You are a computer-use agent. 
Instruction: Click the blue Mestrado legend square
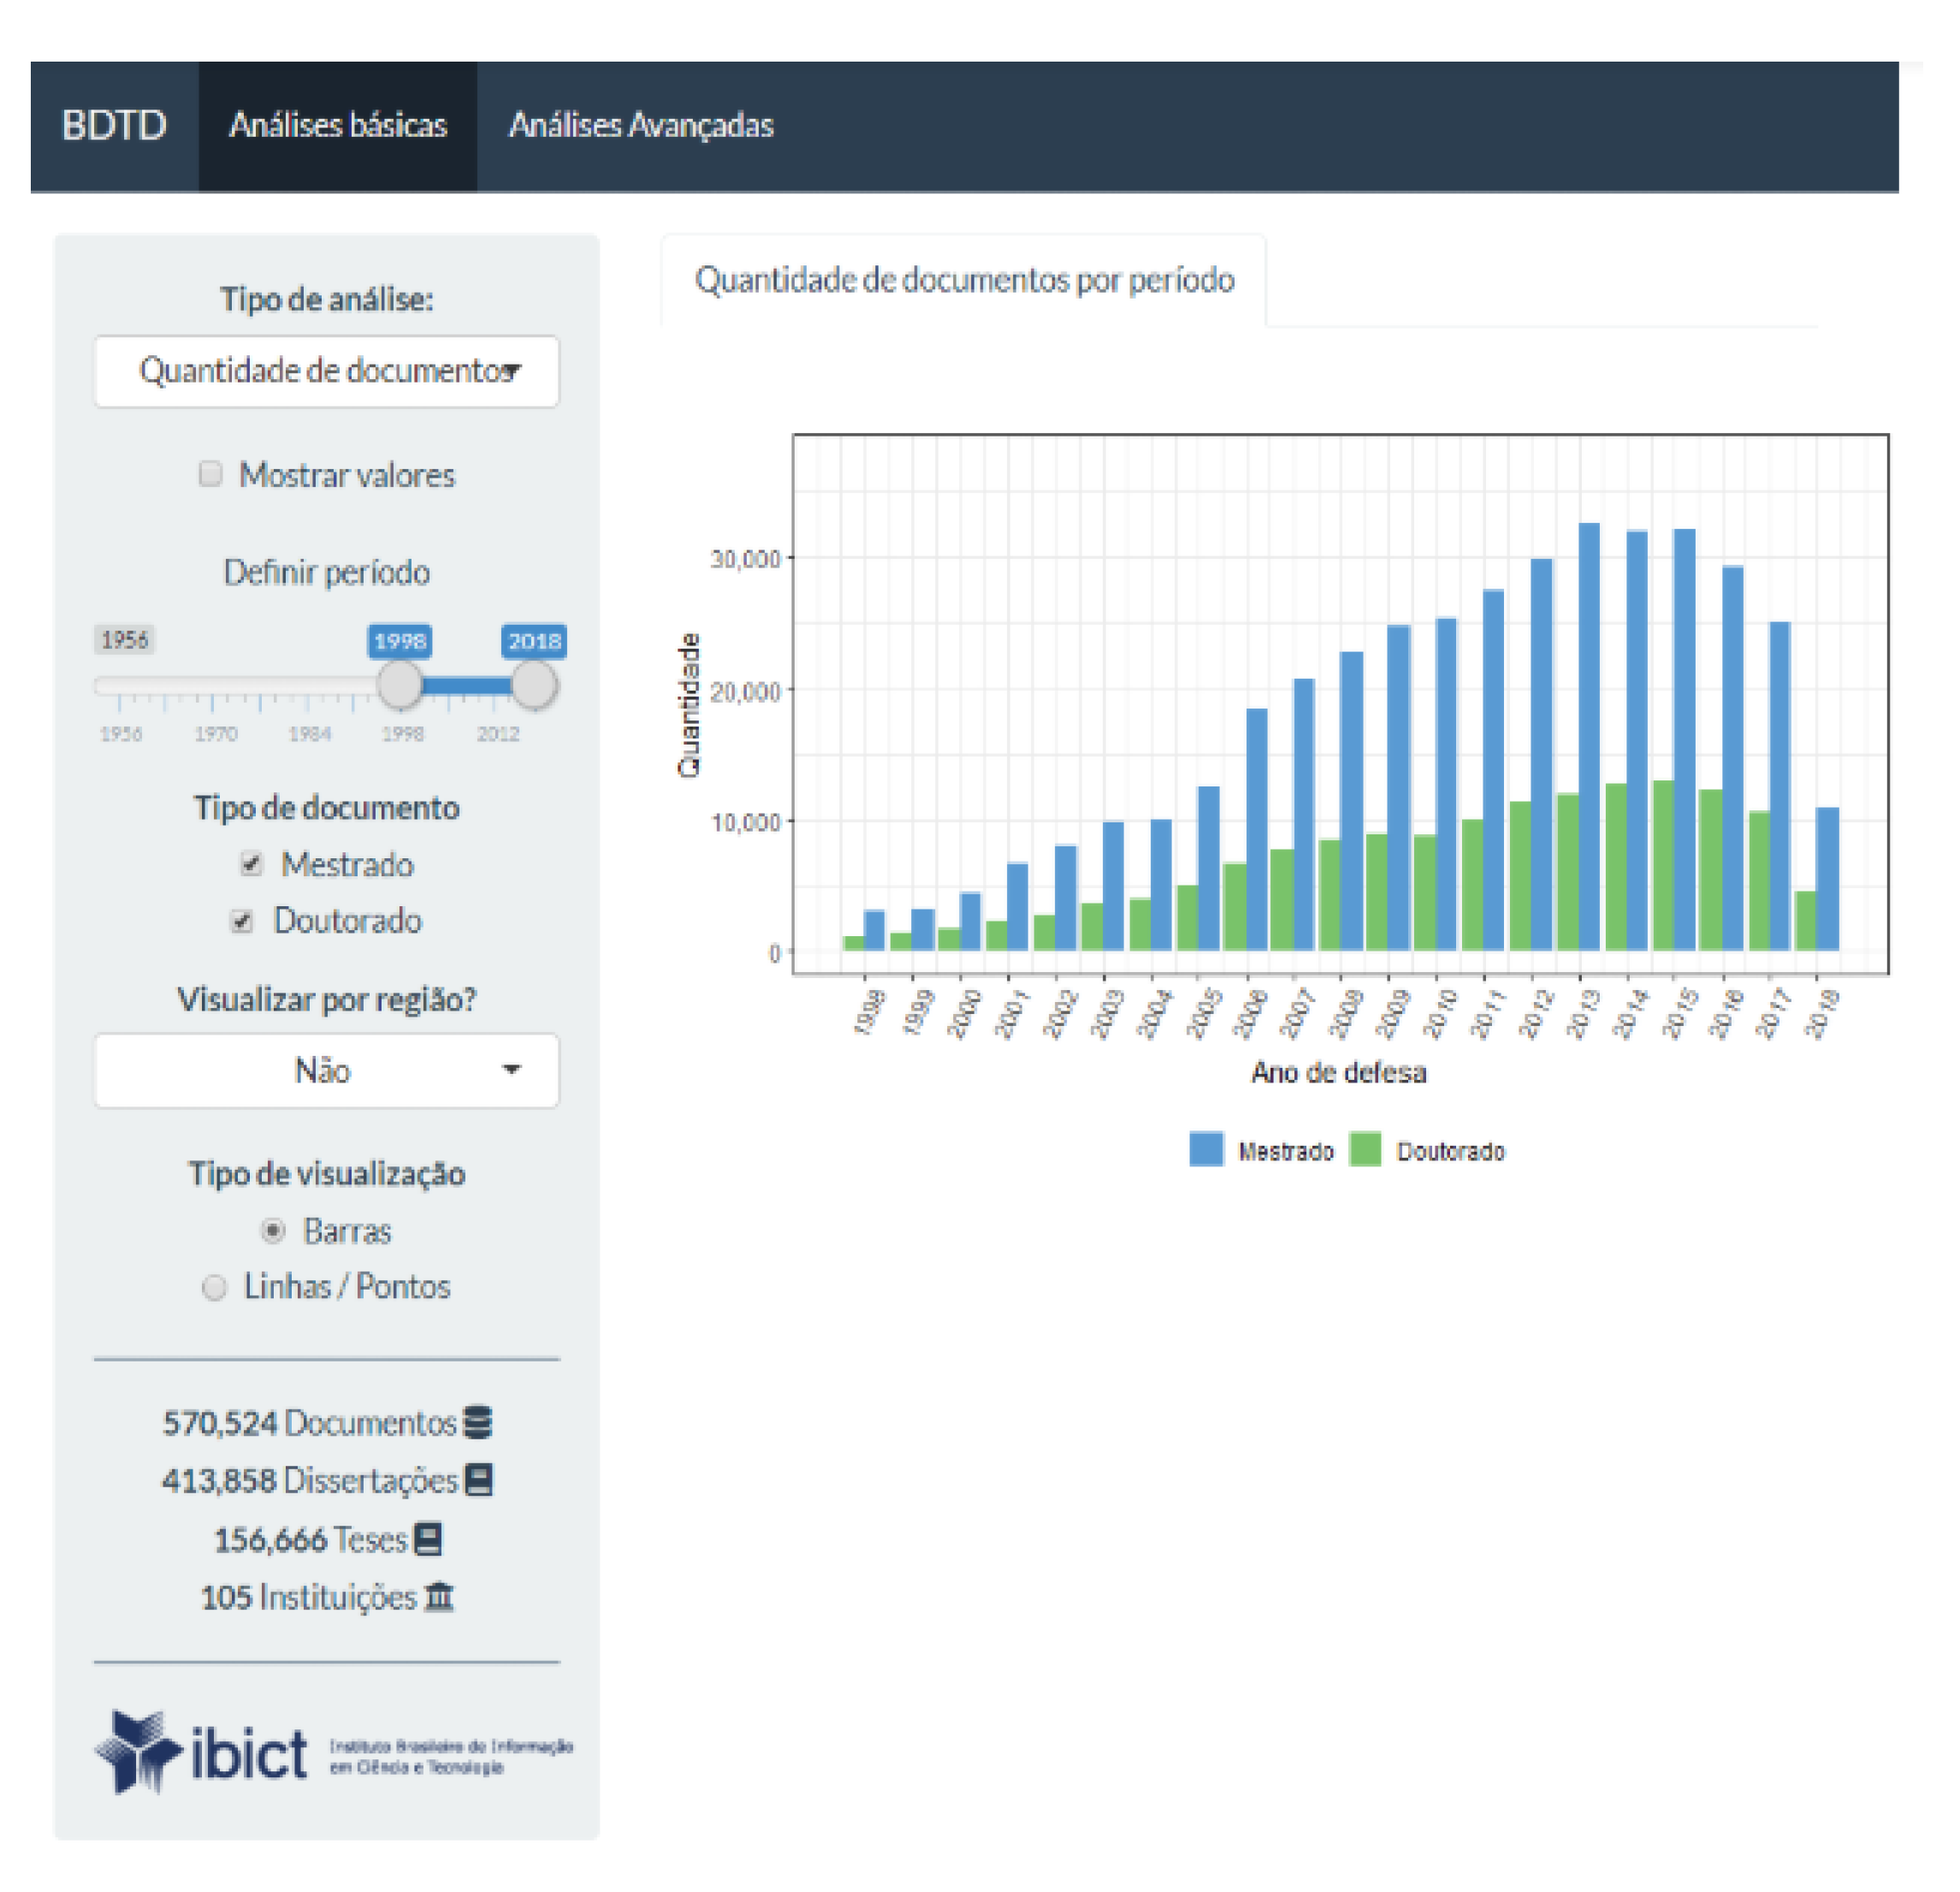(x=1207, y=1150)
